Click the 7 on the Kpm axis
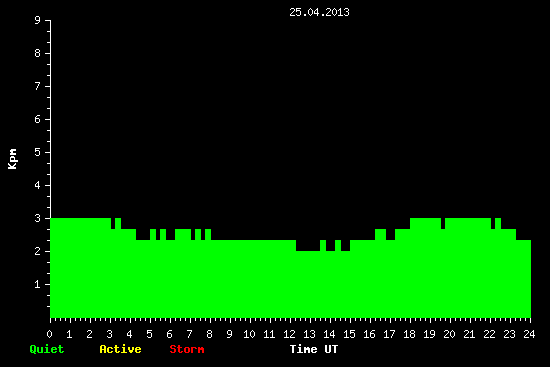Viewport: 550px width, 367px height. coord(38,86)
